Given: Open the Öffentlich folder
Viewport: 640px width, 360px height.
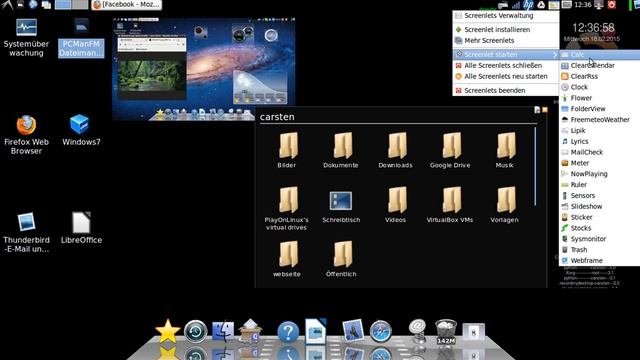Looking at the screenshot, I should (x=341, y=259).
